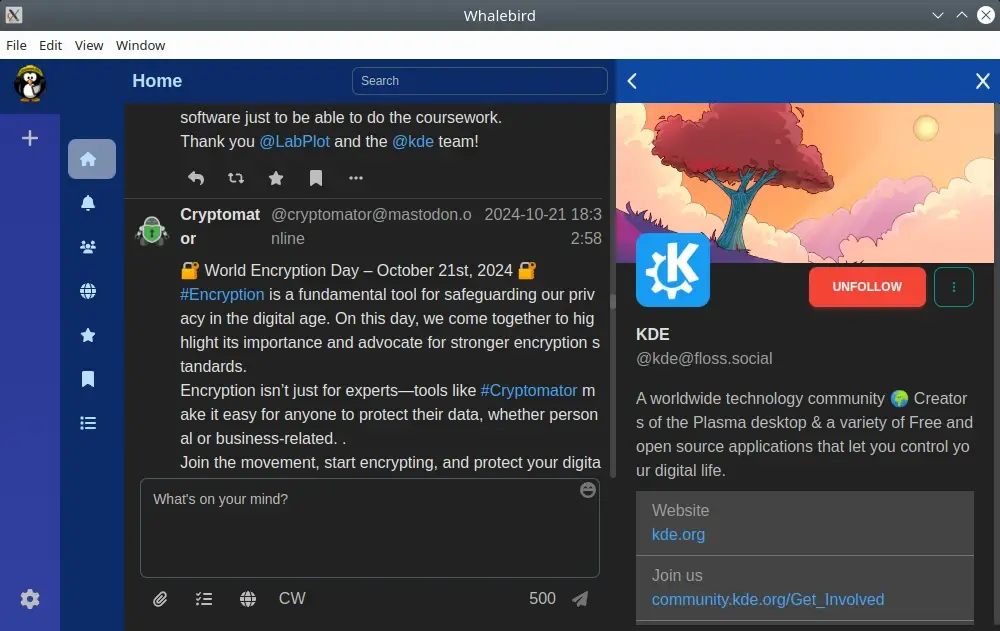Open the kde.org website link

pyautogui.click(x=678, y=535)
